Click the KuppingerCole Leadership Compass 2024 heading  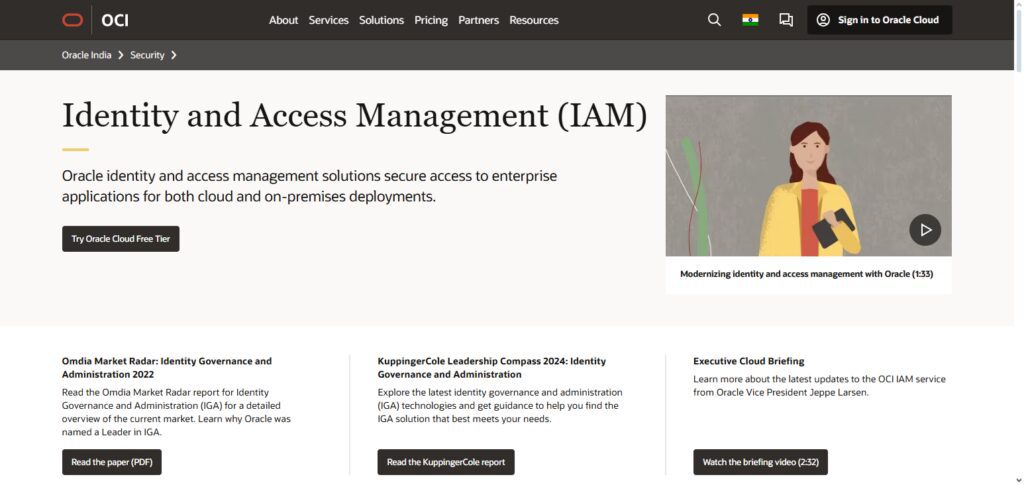pos(492,368)
